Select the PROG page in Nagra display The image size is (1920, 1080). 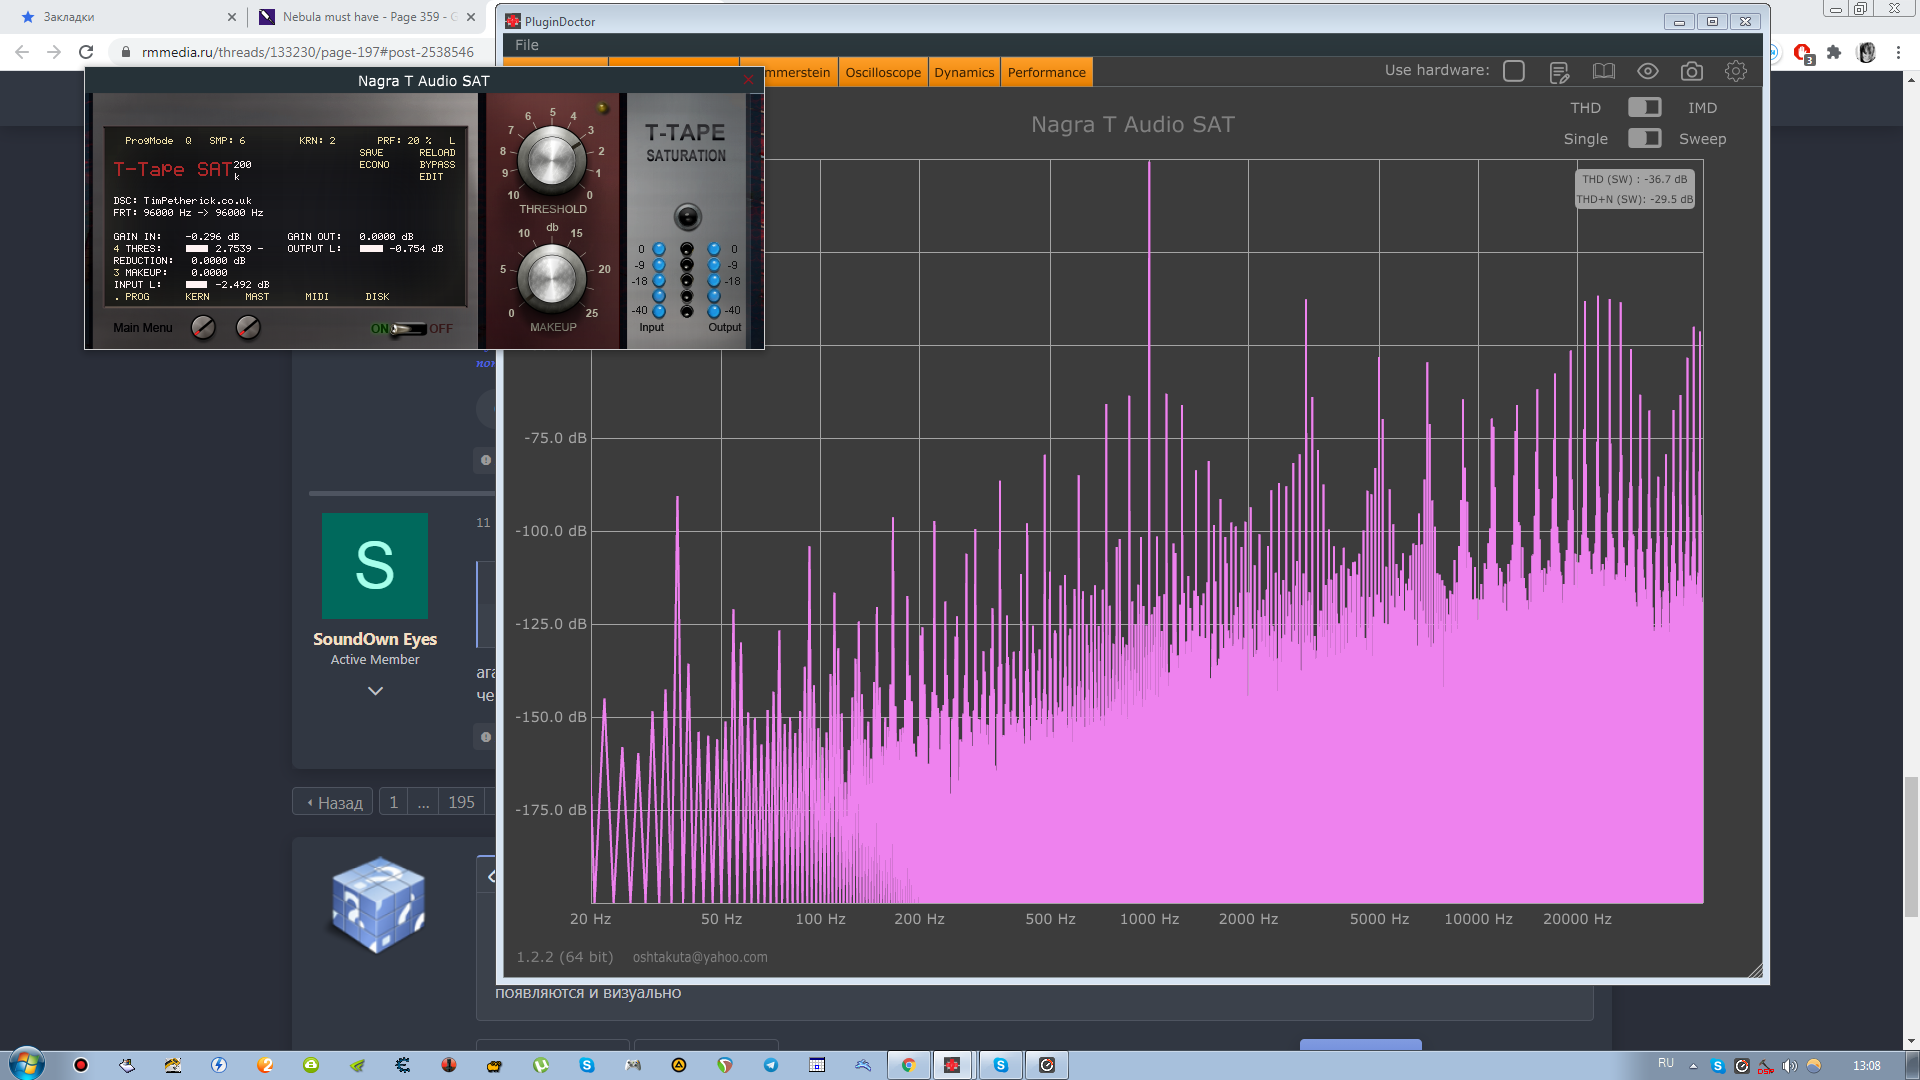pyautogui.click(x=137, y=297)
